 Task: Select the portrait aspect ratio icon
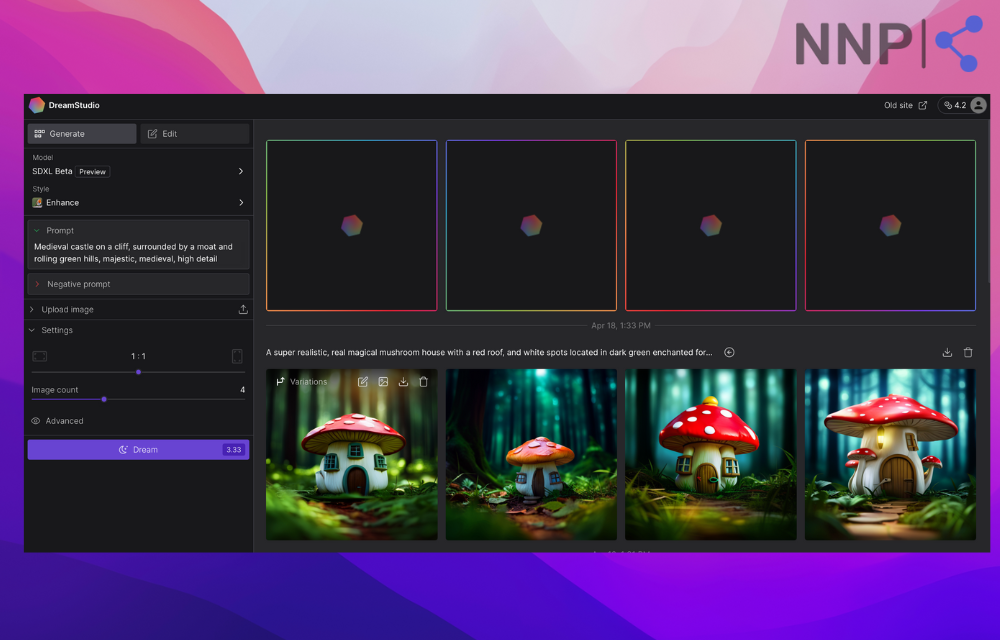(237, 356)
